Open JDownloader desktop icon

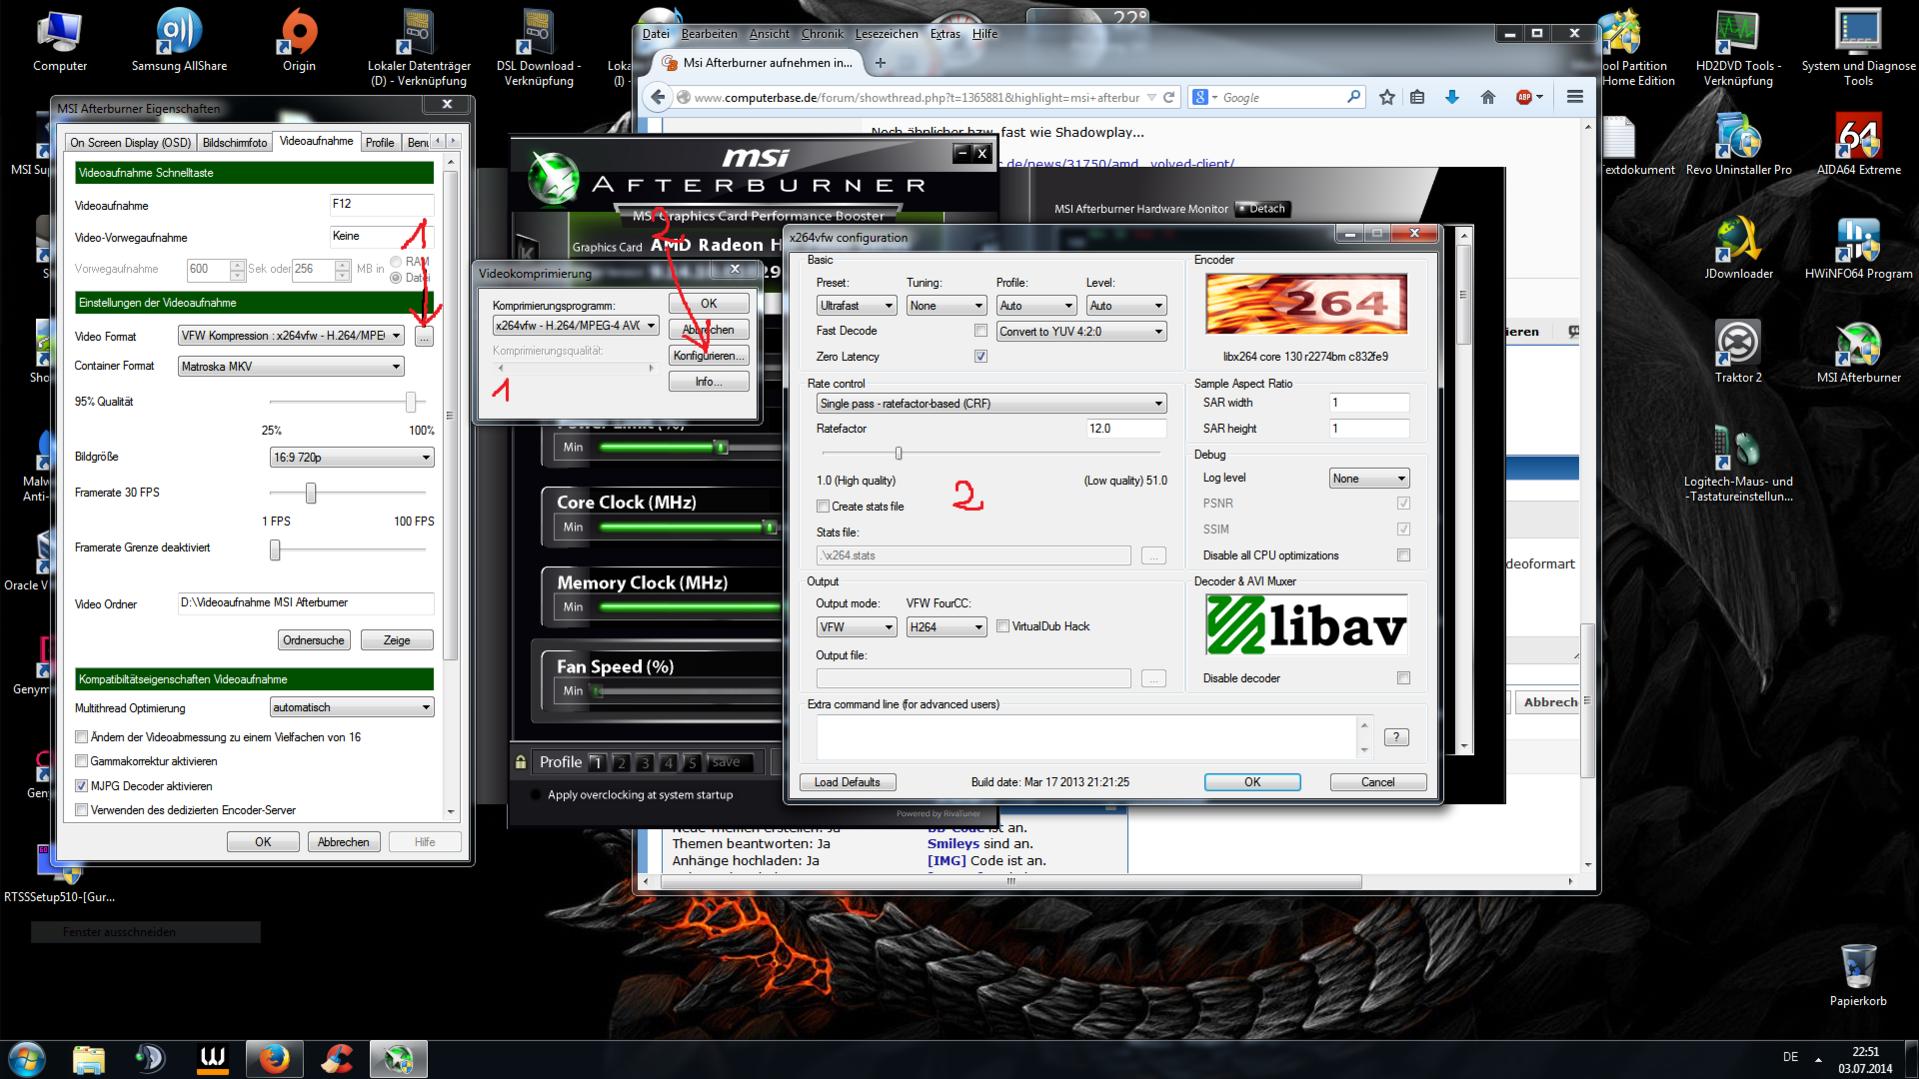tap(1738, 247)
